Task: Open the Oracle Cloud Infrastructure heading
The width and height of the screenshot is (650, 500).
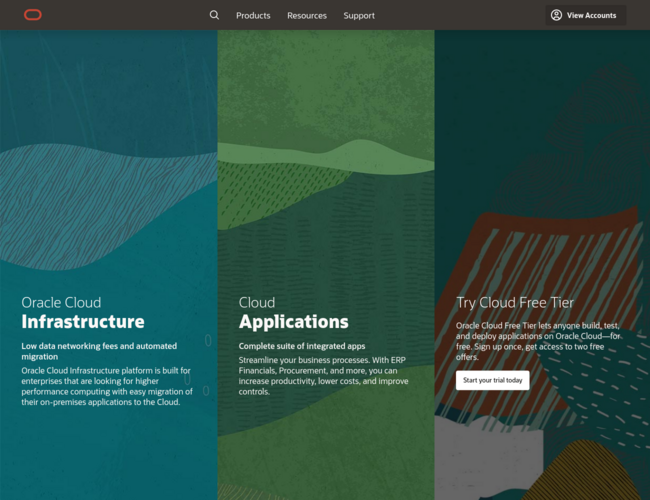Action: 83,312
